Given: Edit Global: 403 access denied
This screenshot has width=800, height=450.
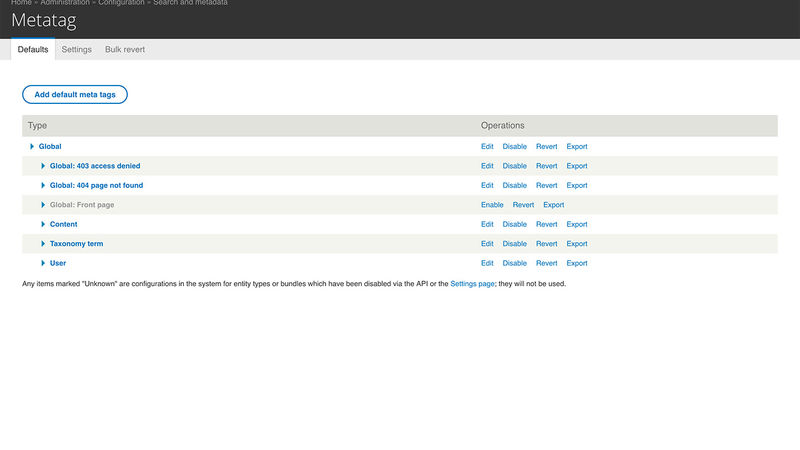Looking at the screenshot, I should tap(487, 166).
